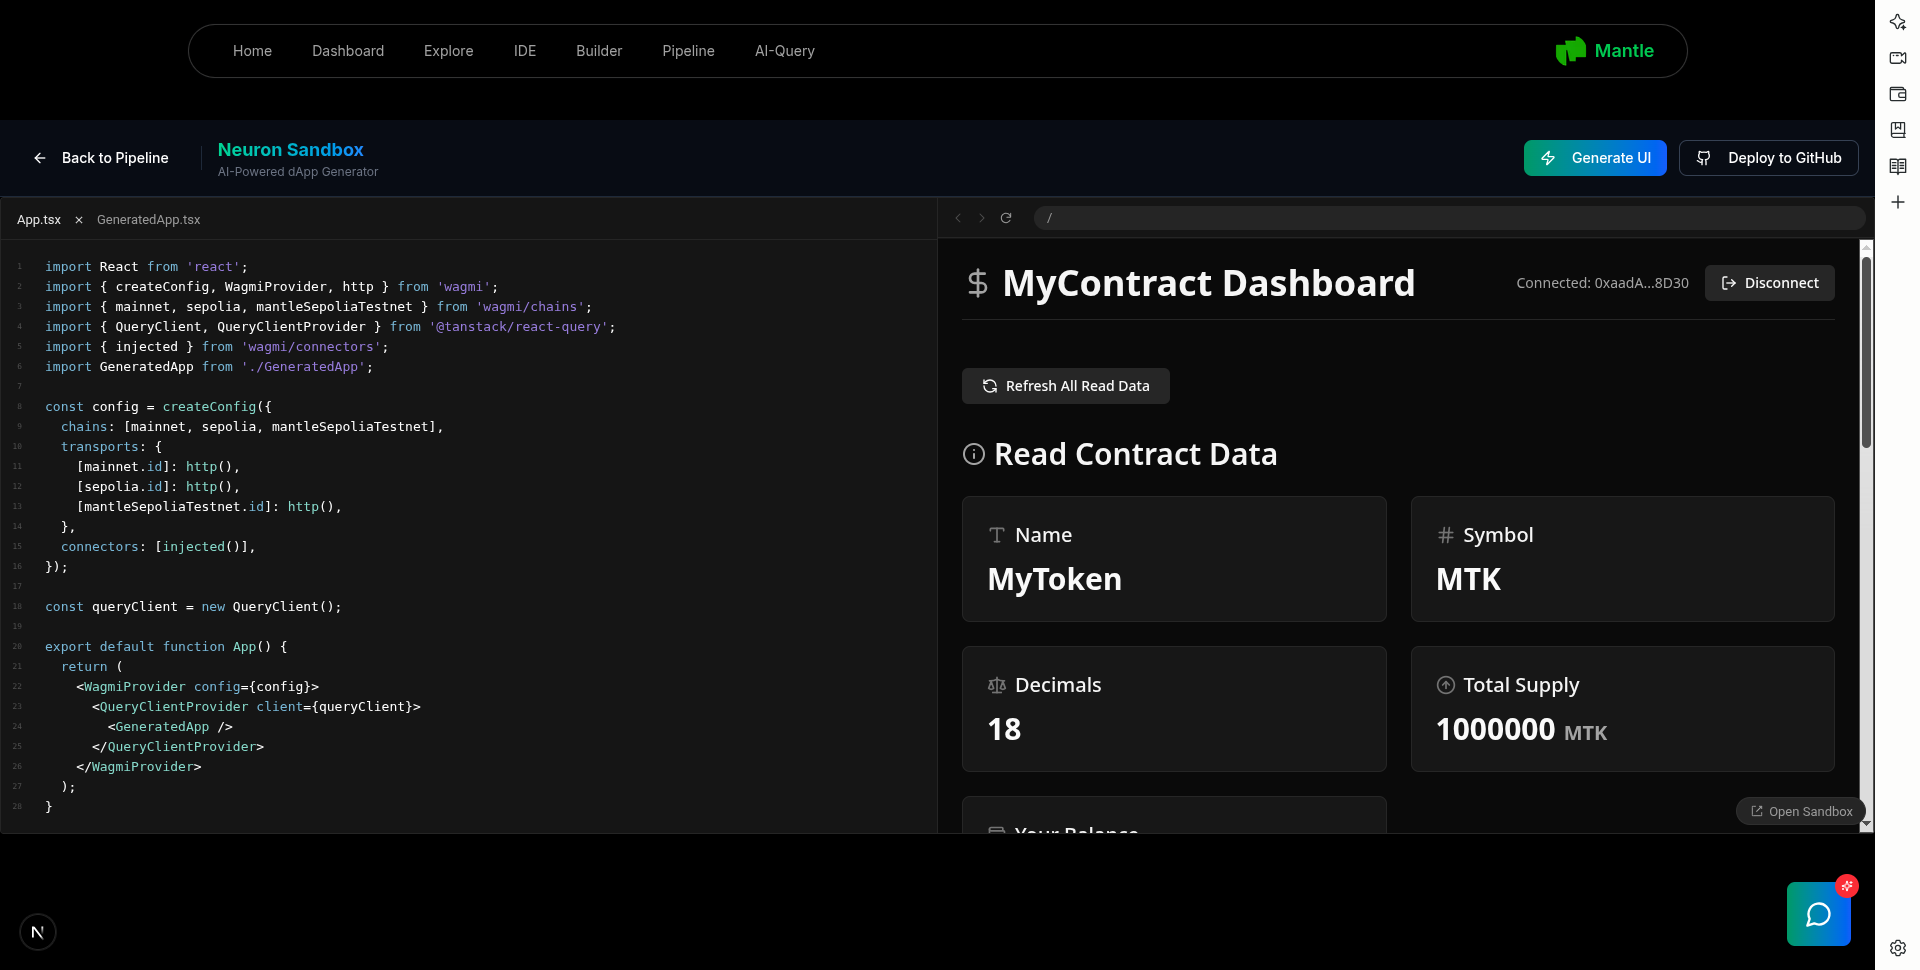
Task: Switch to the GeneratedApp.tsx tab
Action: (x=148, y=220)
